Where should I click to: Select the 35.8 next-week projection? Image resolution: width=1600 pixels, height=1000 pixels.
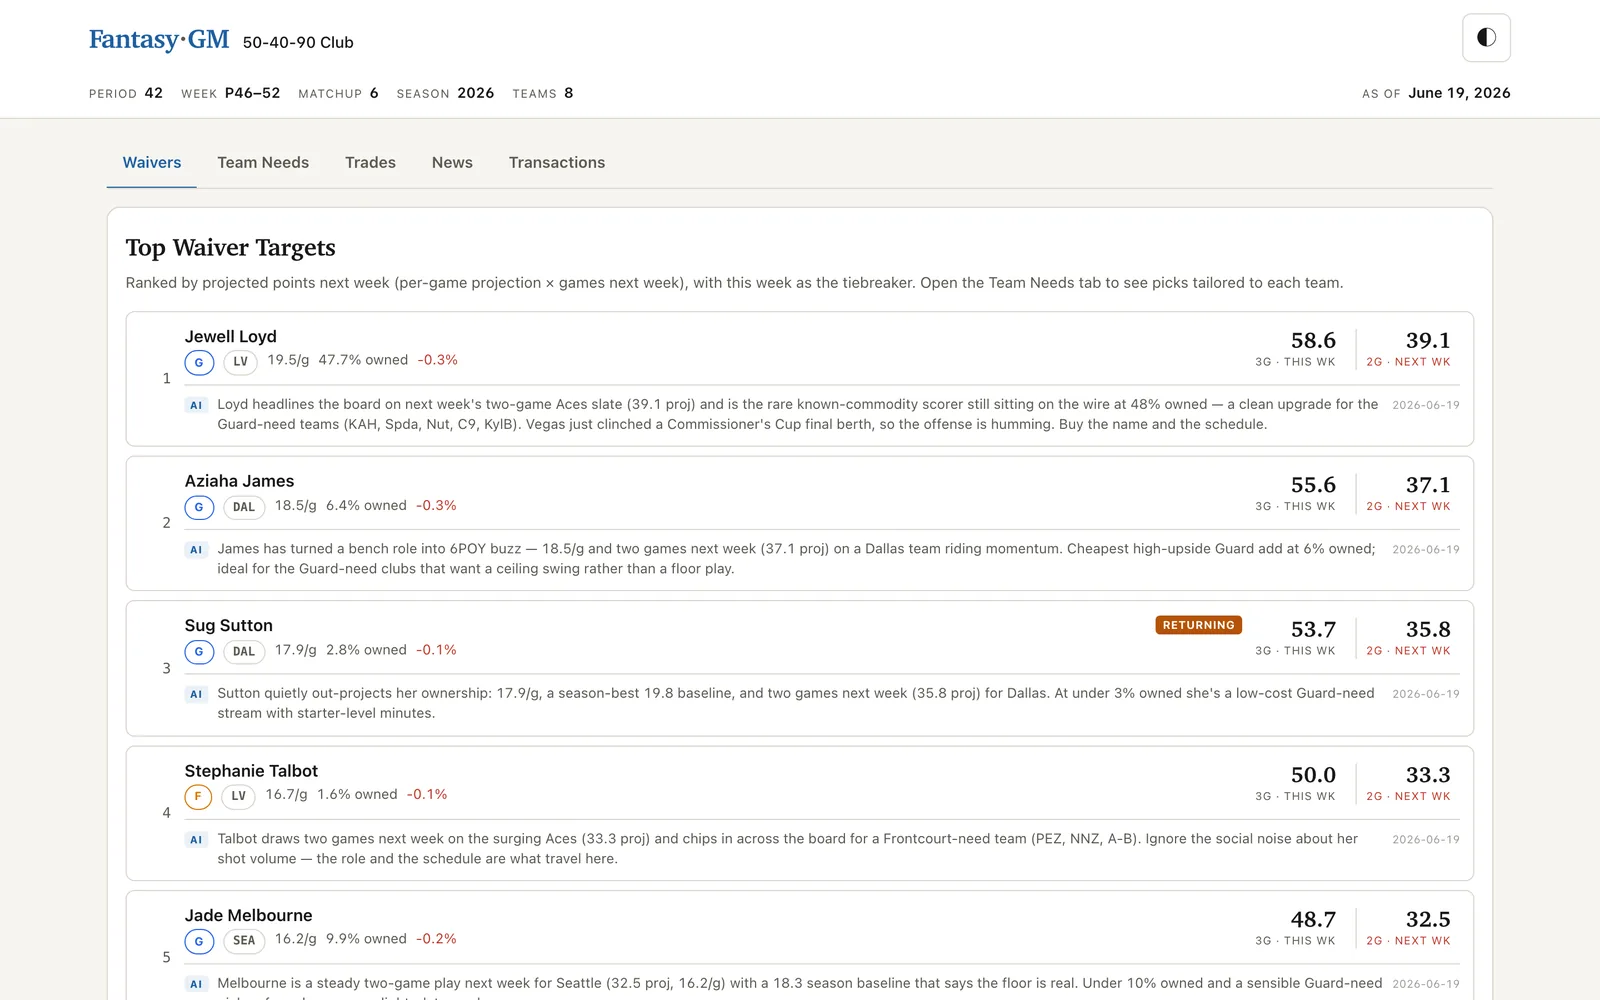pyautogui.click(x=1428, y=630)
